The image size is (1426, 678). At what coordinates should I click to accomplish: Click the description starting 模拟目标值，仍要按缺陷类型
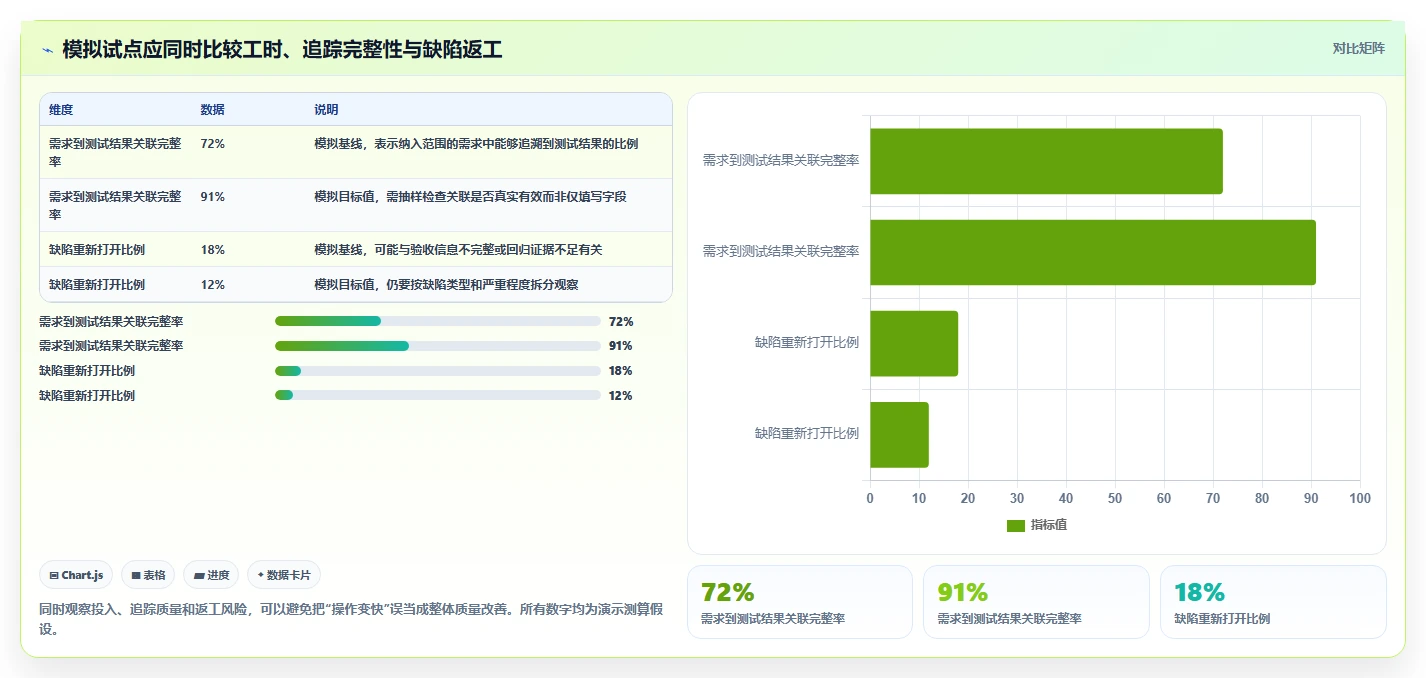pyautogui.click(x=446, y=285)
